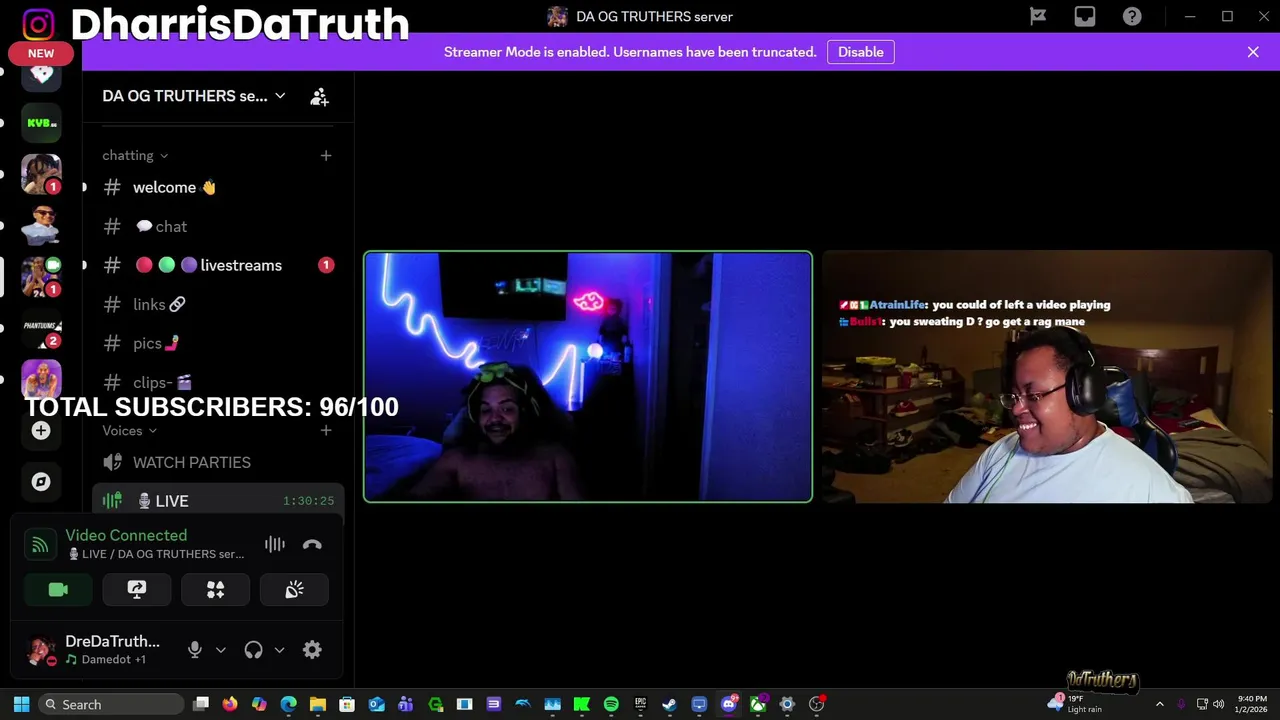The width and height of the screenshot is (1280, 720).
Task: Open Outlook from the taskbar
Action: point(376,704)
